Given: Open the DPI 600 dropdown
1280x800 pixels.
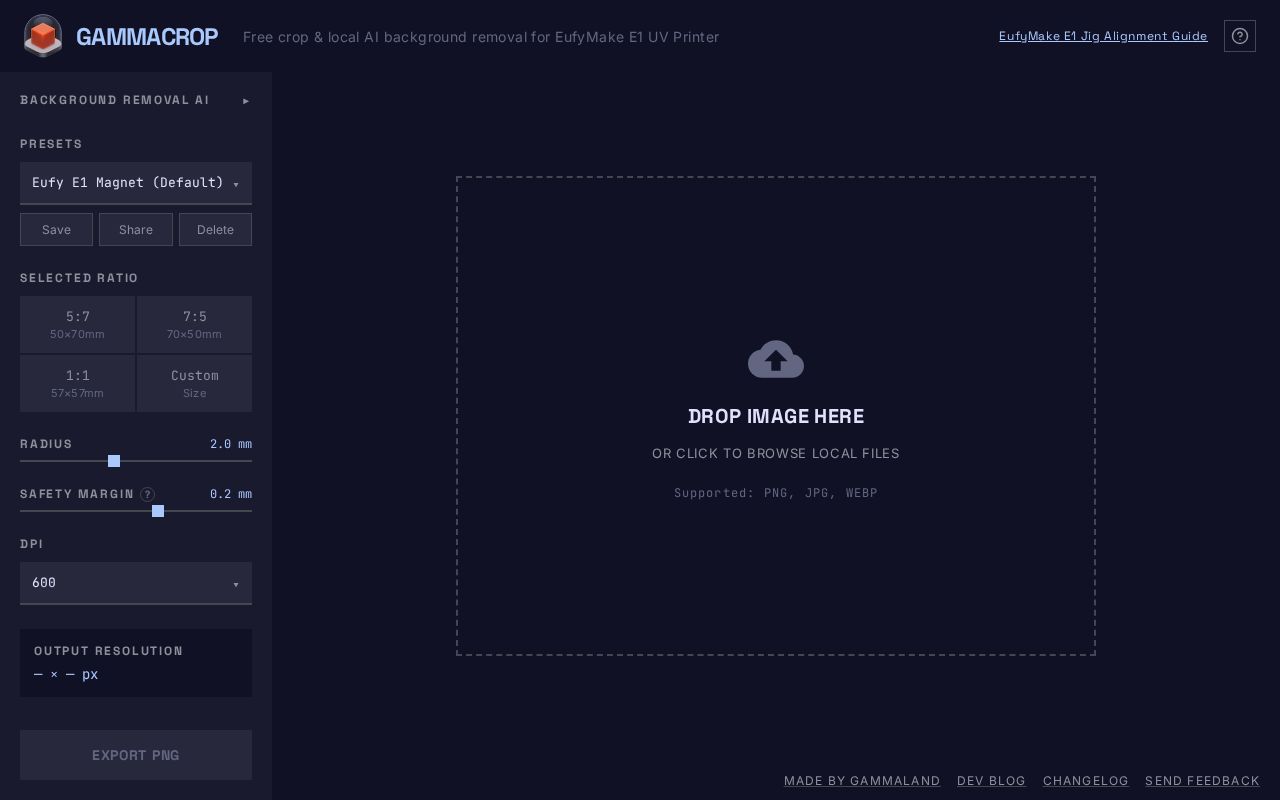Looking at the screenshot, I should click(136, 583).
